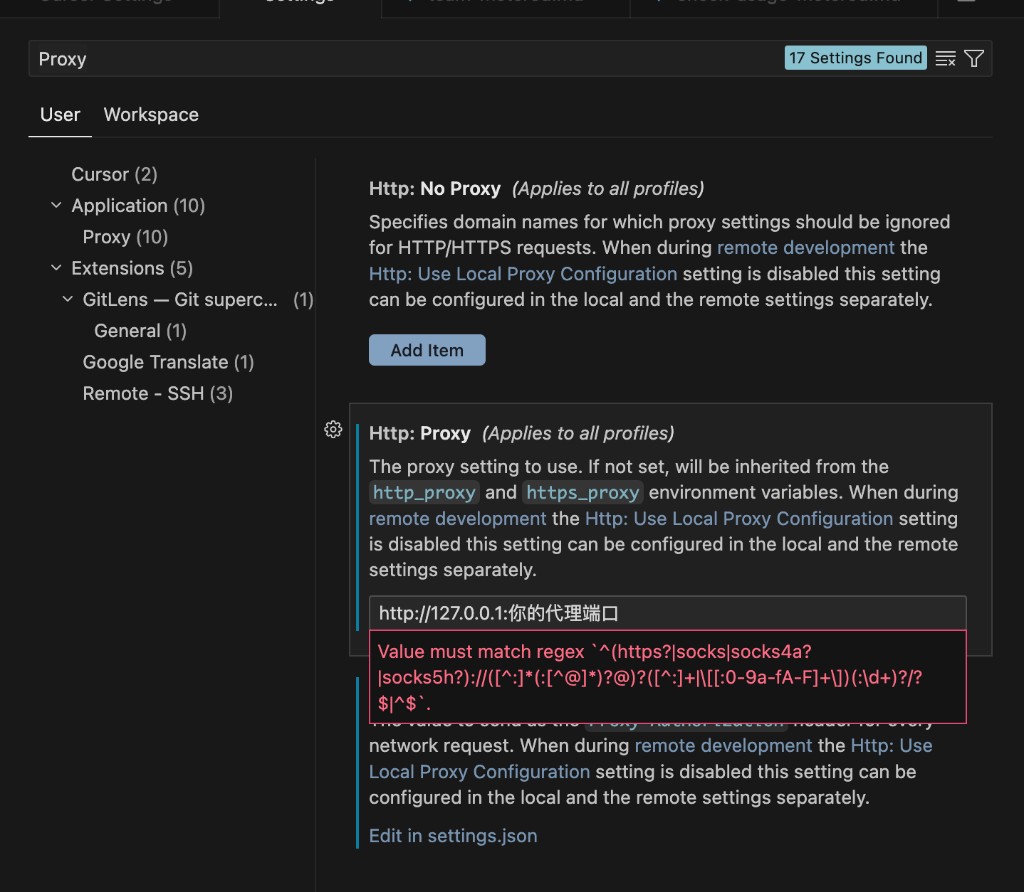Screen dimensions: 1024x892
Task: Open Edit in settings.json
Action: coord(452,835)
